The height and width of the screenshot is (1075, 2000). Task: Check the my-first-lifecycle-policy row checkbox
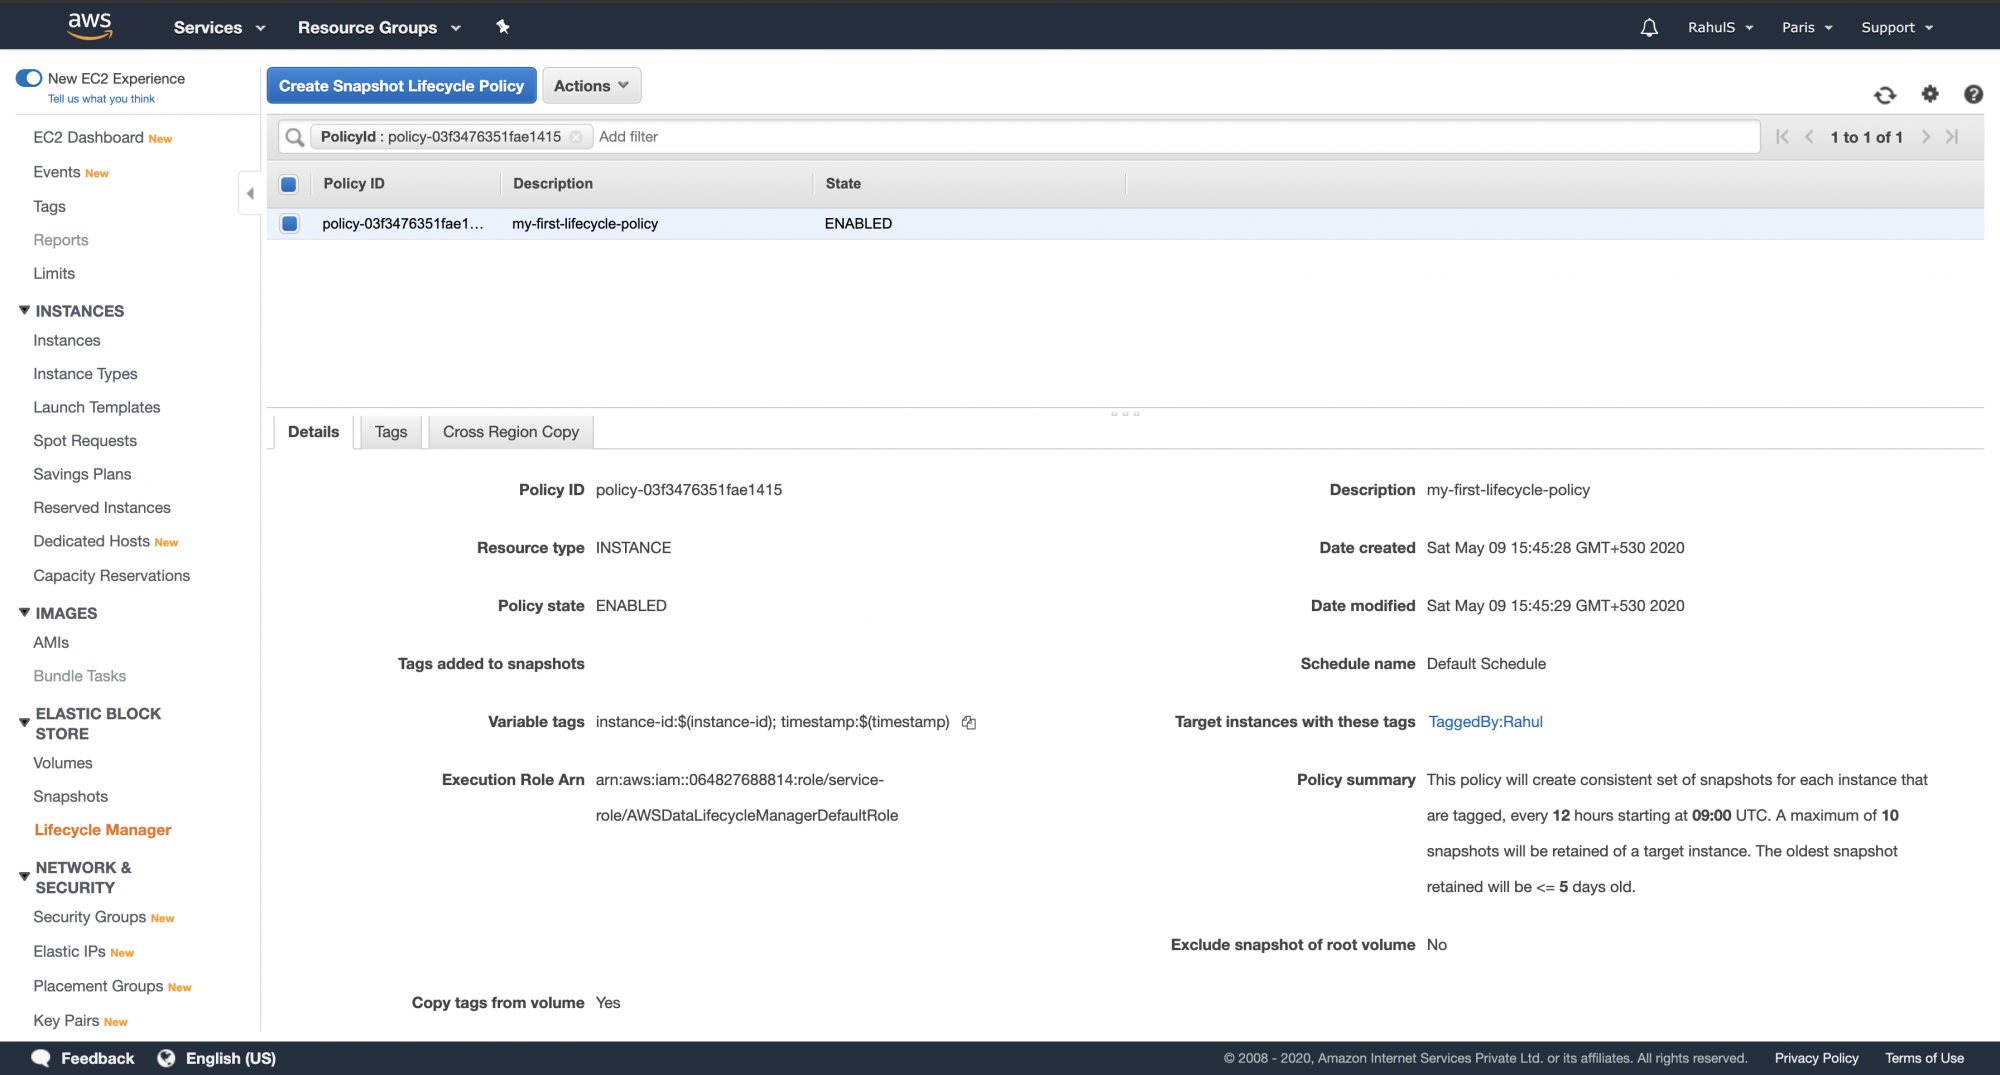coord(289,223)
